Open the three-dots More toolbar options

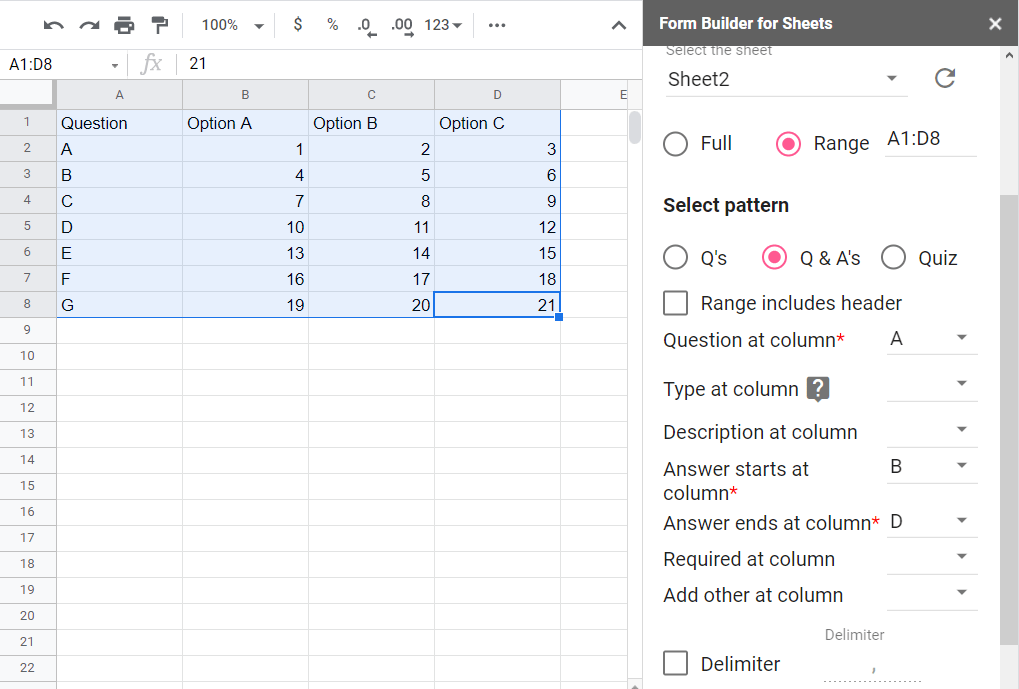497,25
